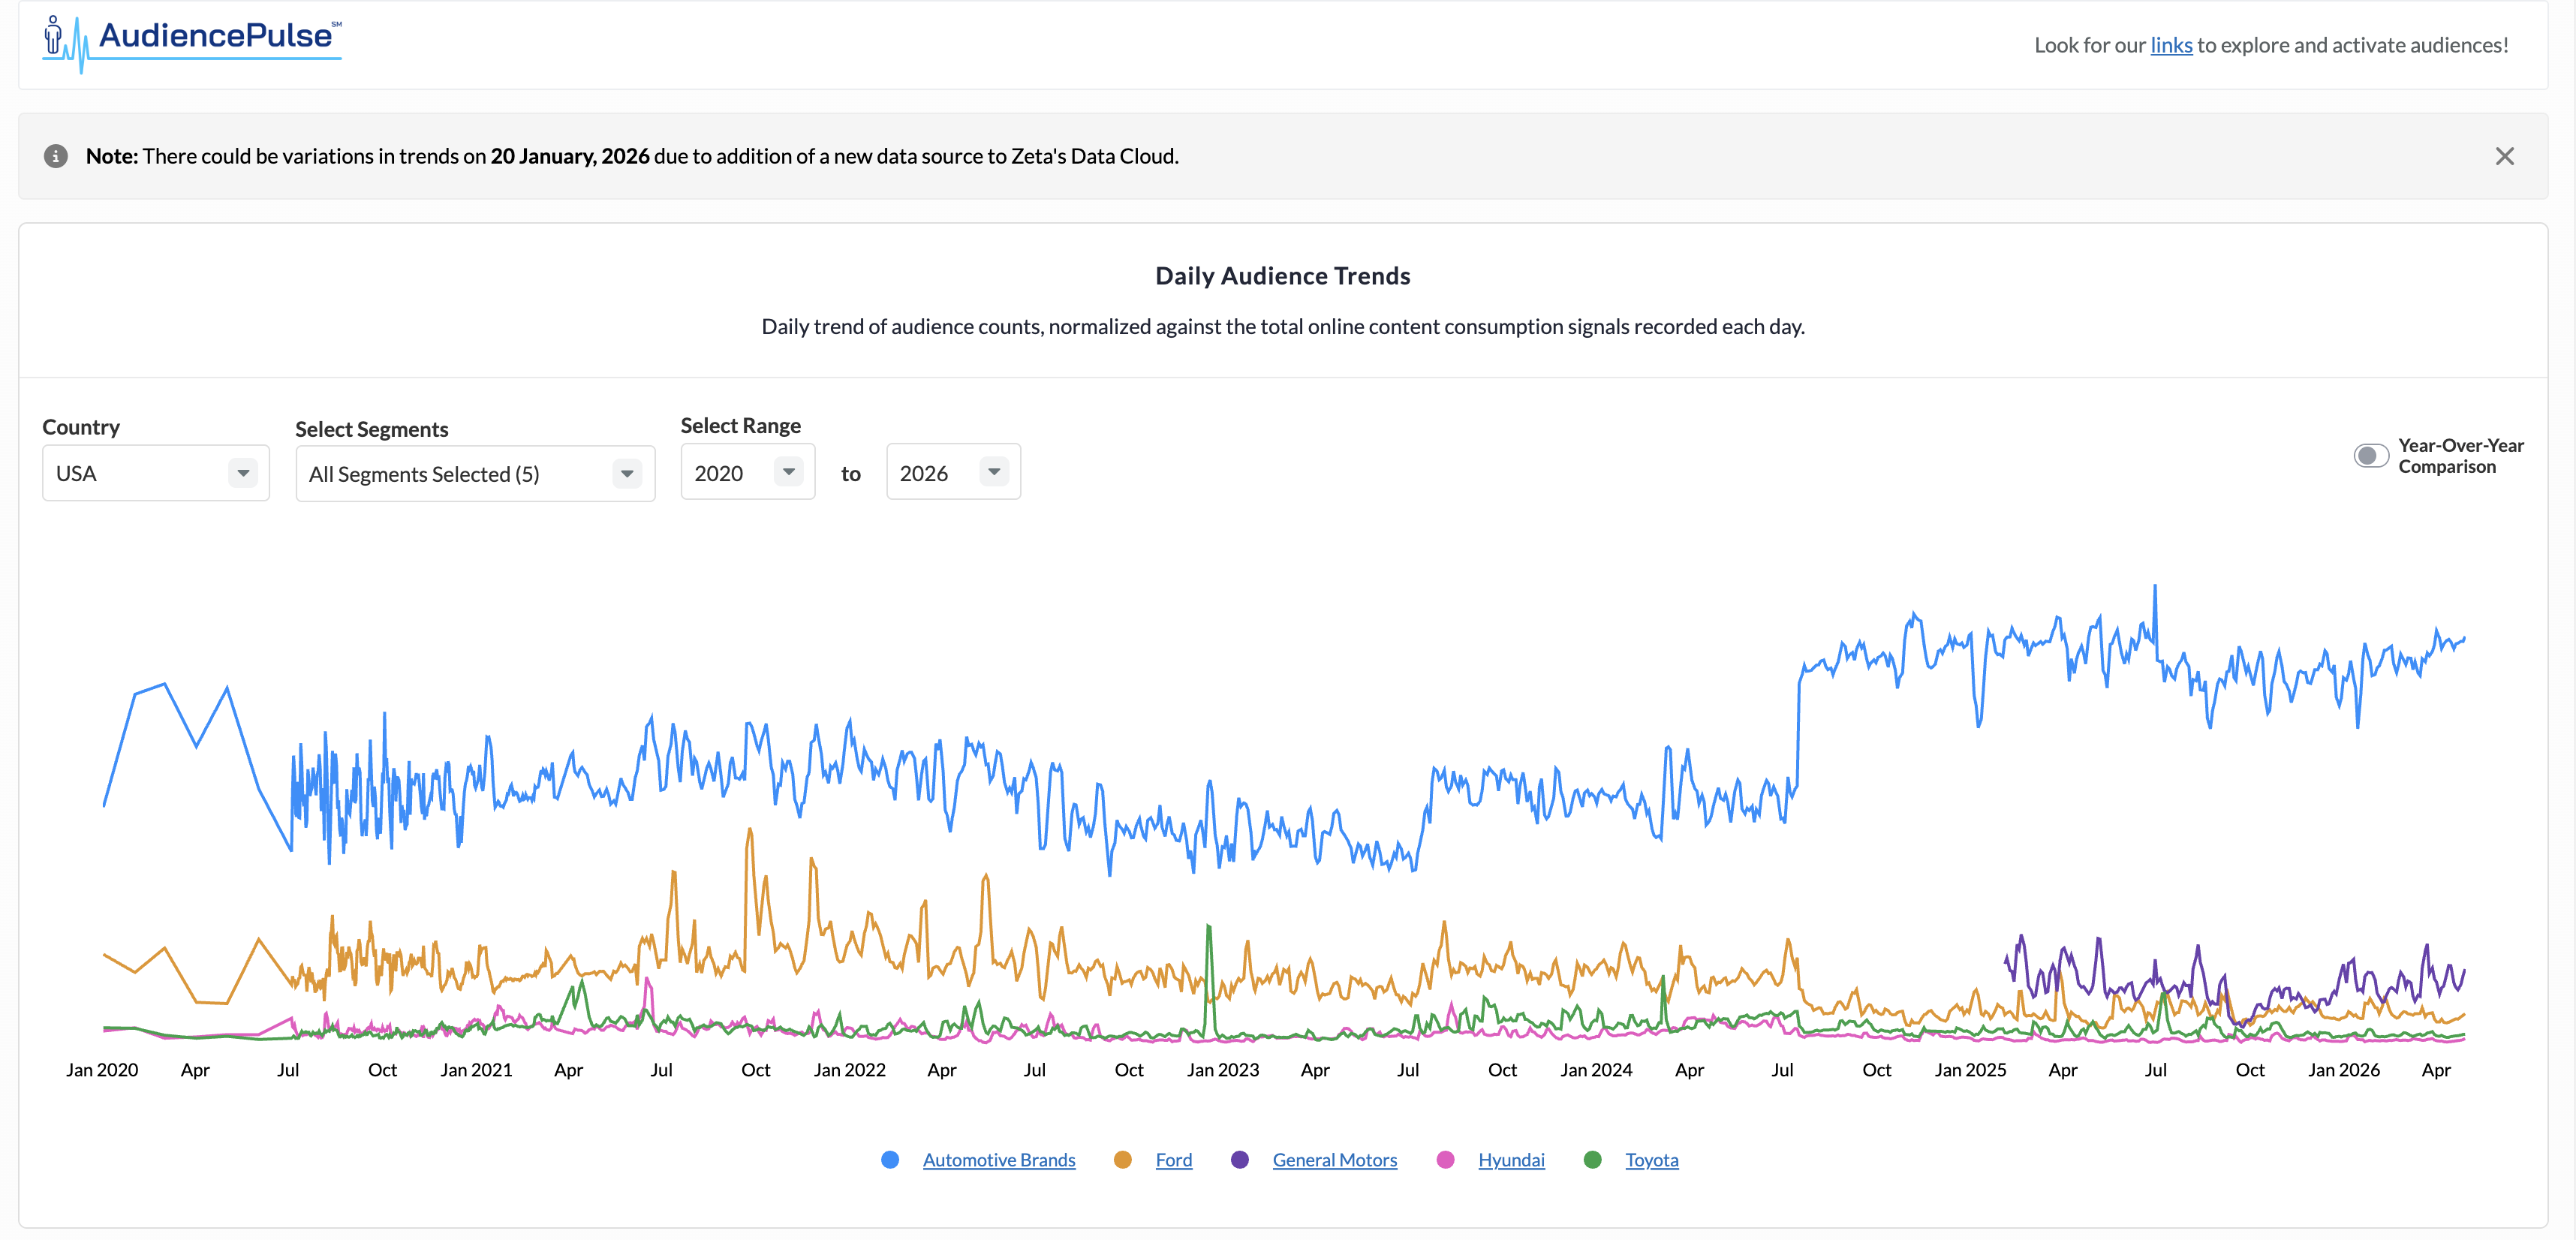Click the 'Jan 2026' axis label
Screen dimensions: 2576x1240
click(2344, 1070)
